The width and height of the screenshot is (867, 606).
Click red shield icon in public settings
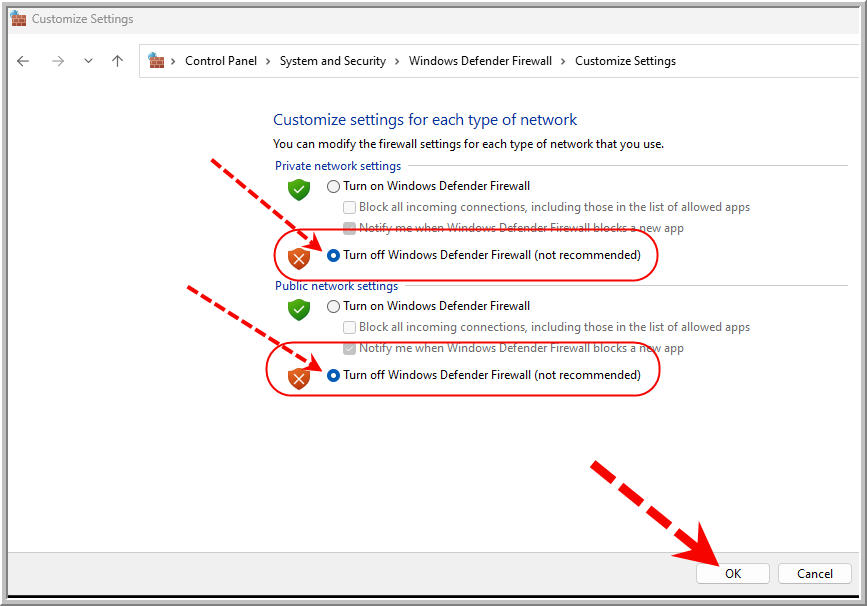299,379
